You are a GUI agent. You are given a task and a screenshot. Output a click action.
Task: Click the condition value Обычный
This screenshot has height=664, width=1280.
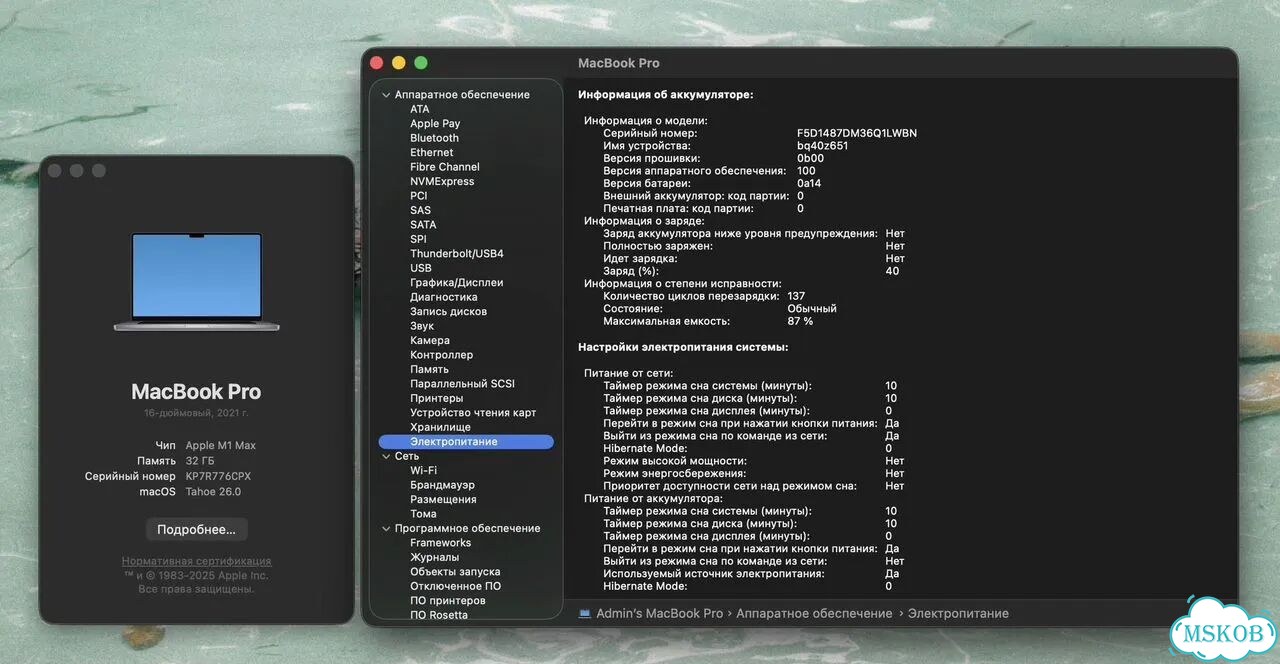(811, 309)
